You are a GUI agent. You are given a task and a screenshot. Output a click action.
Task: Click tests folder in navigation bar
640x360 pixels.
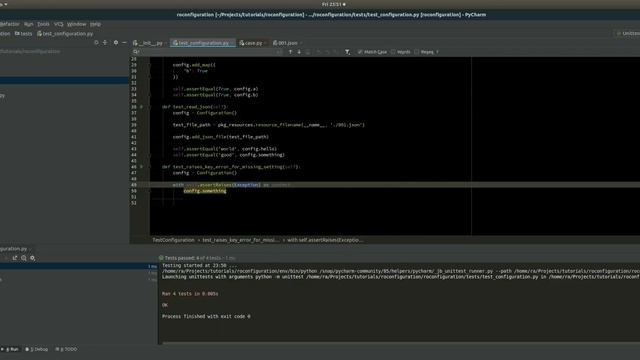(x=23, y=33)
